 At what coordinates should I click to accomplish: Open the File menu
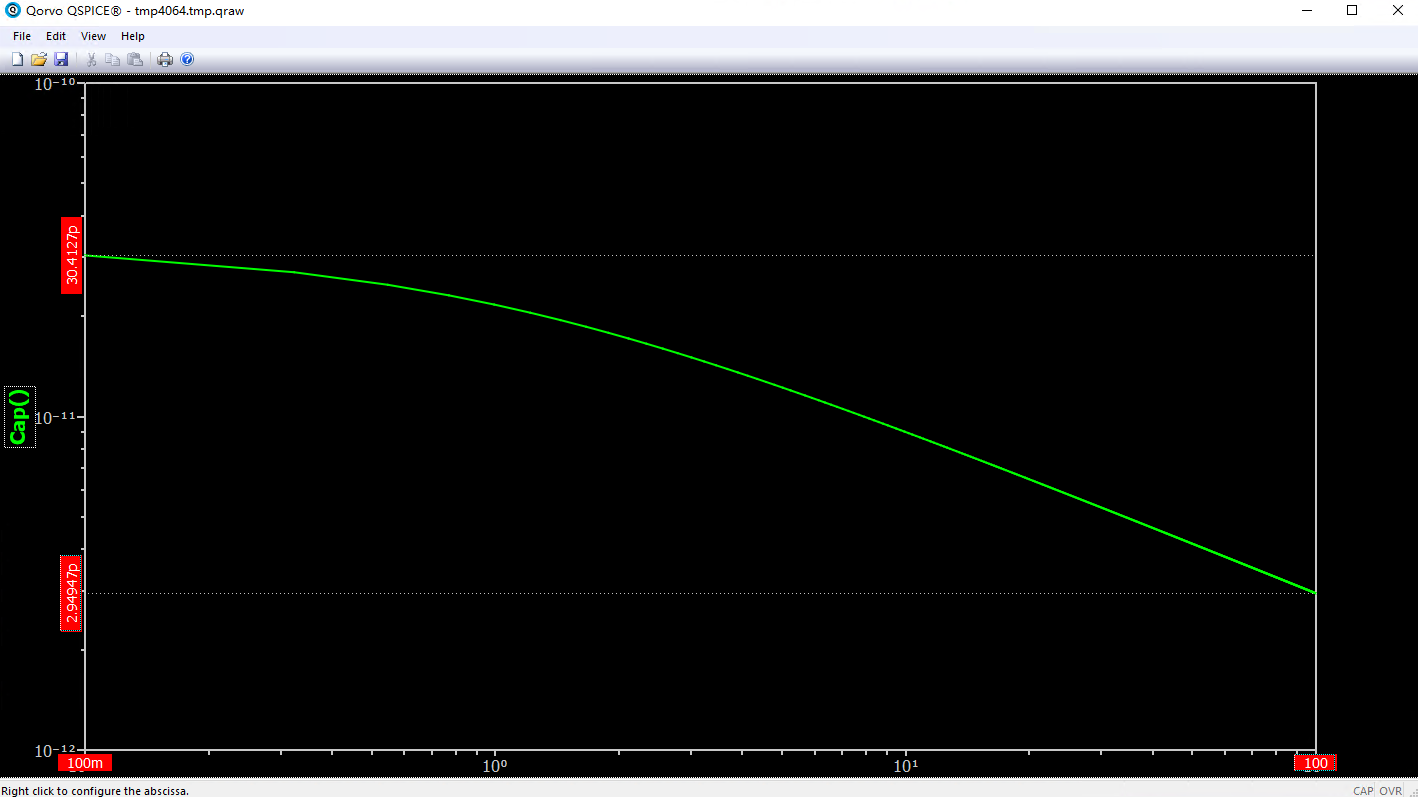click(x=22, y=36)
